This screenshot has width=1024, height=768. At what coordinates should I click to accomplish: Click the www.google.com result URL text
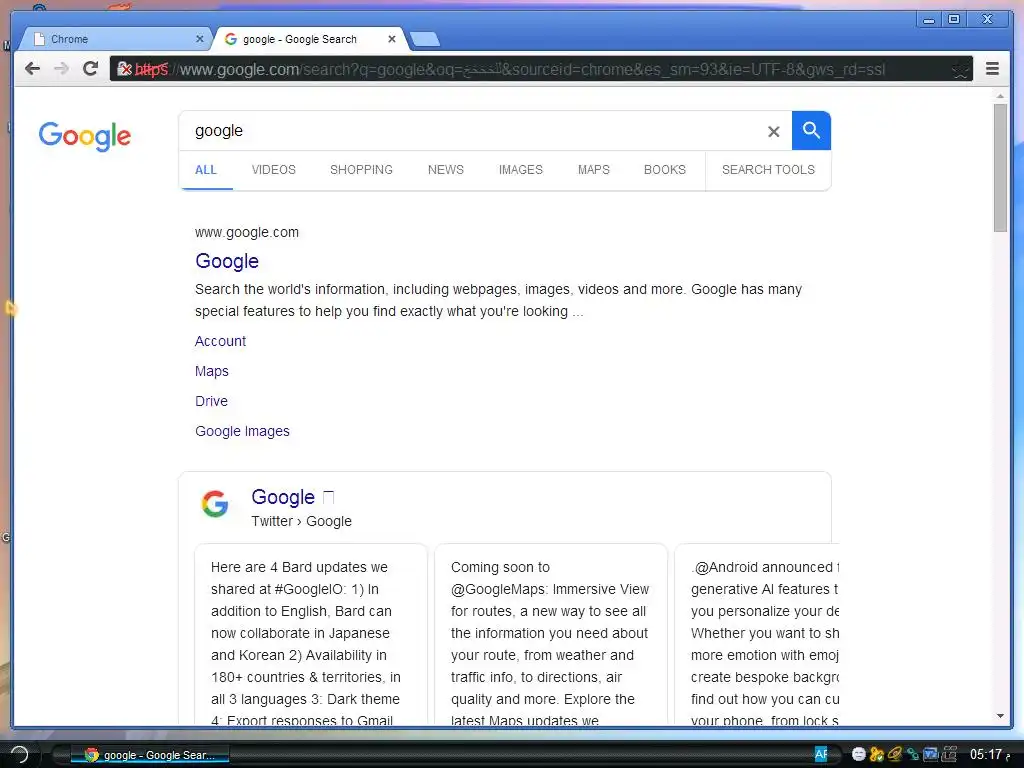pyautogui.click(x=247, y=232)
